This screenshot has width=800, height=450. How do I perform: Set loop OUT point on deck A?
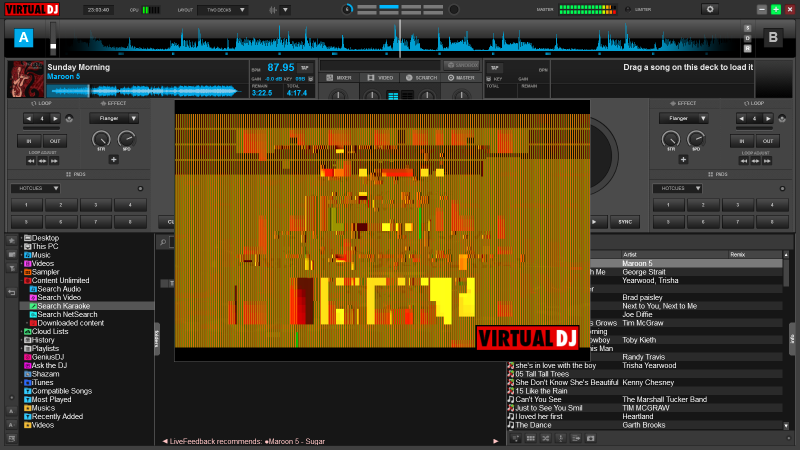(x=55, y=141)
